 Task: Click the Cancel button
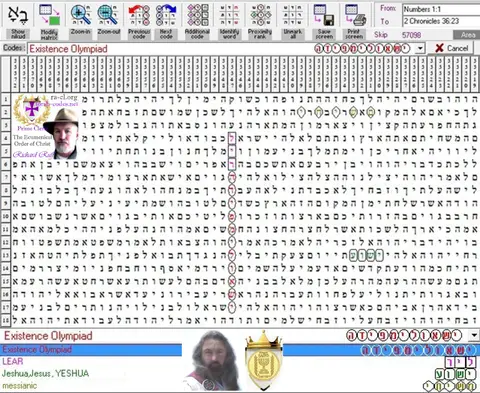click(x=451, y=48)
